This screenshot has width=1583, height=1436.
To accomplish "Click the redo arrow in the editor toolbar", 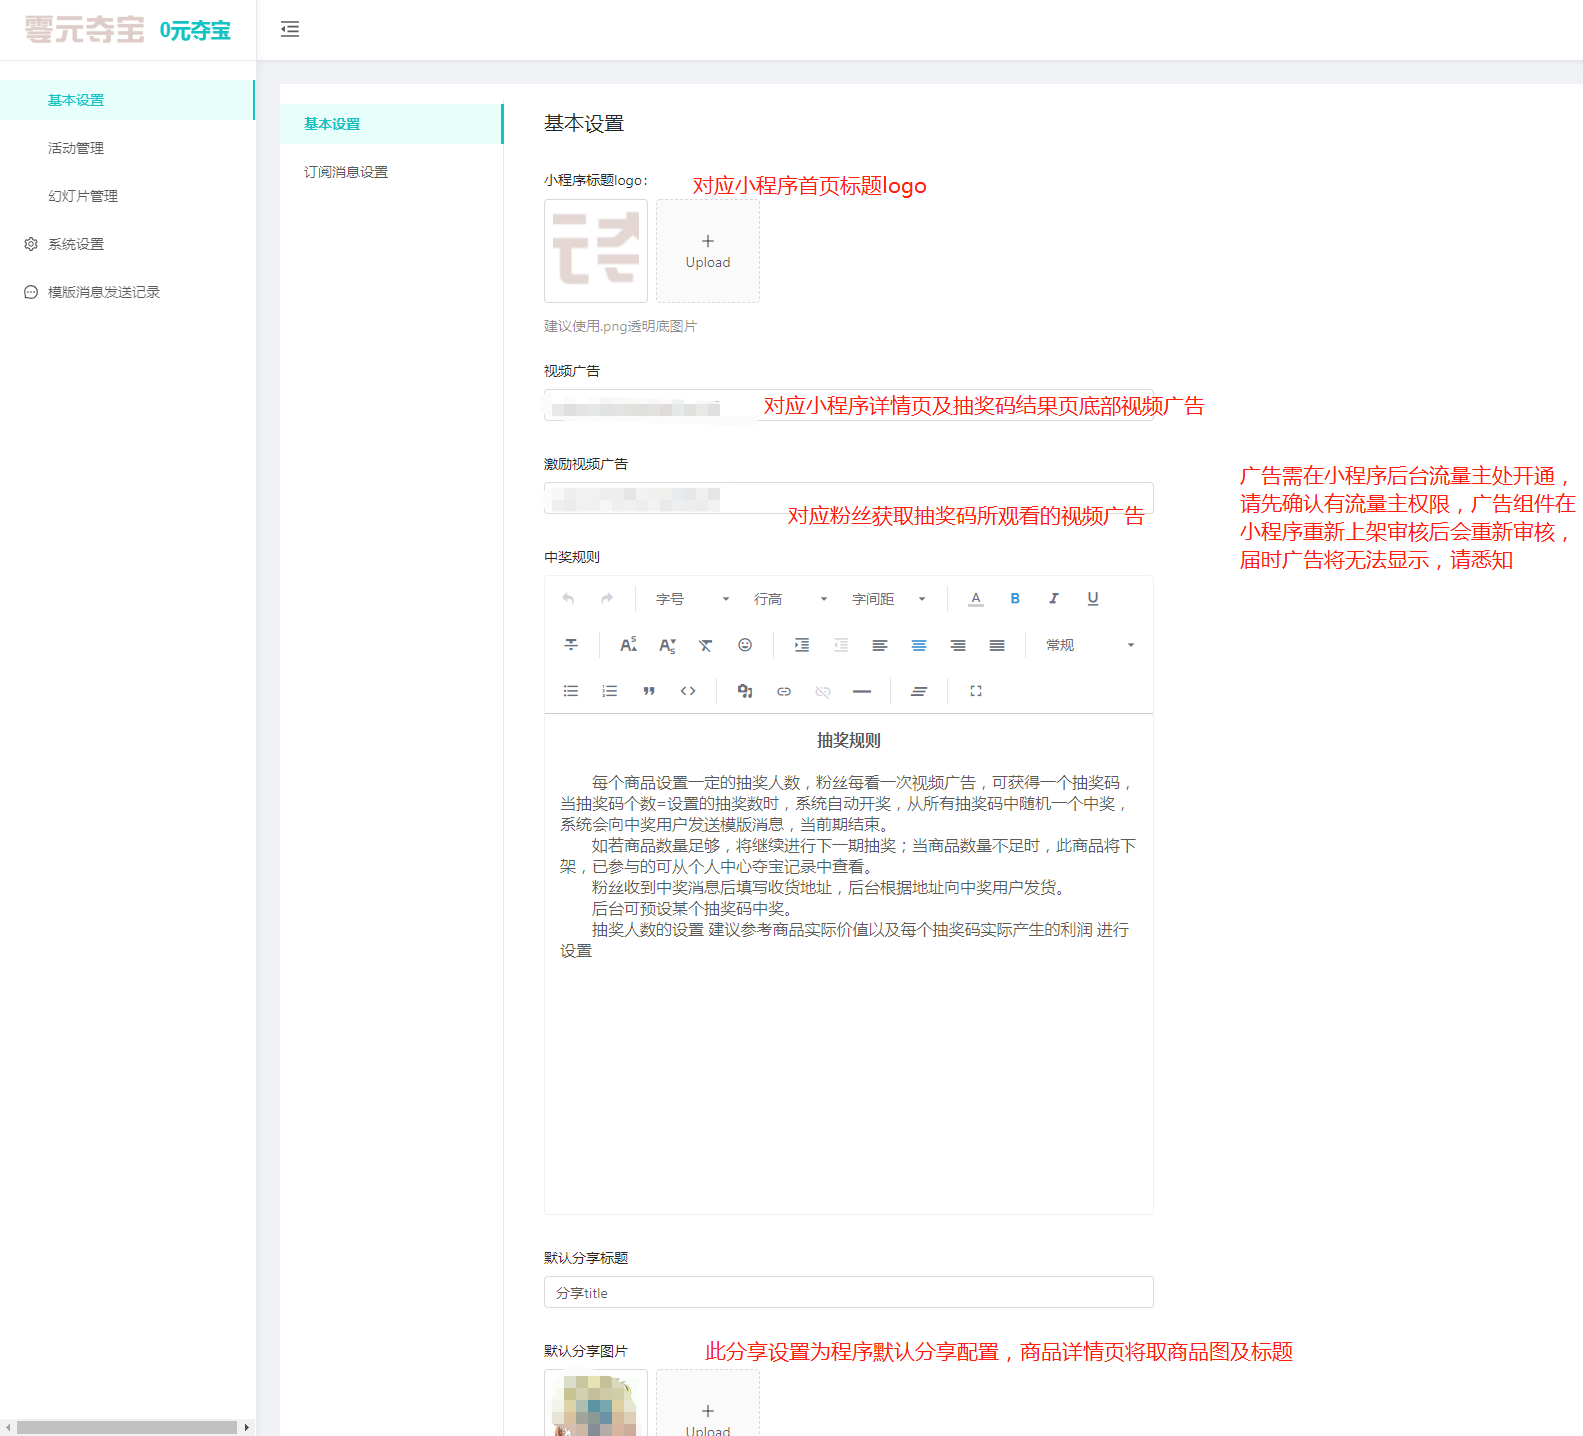I will [607, 599].
